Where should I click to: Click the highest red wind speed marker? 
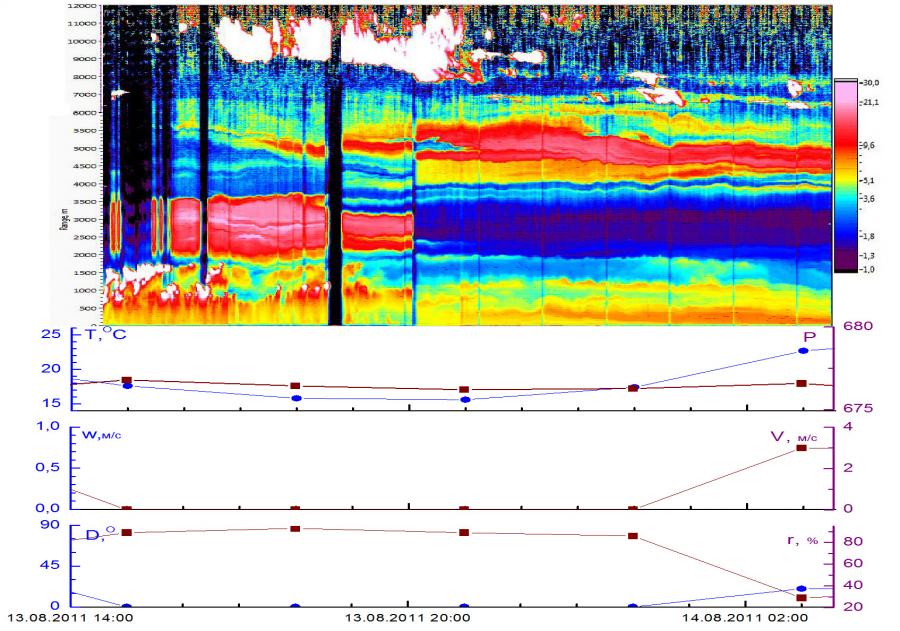803,448
